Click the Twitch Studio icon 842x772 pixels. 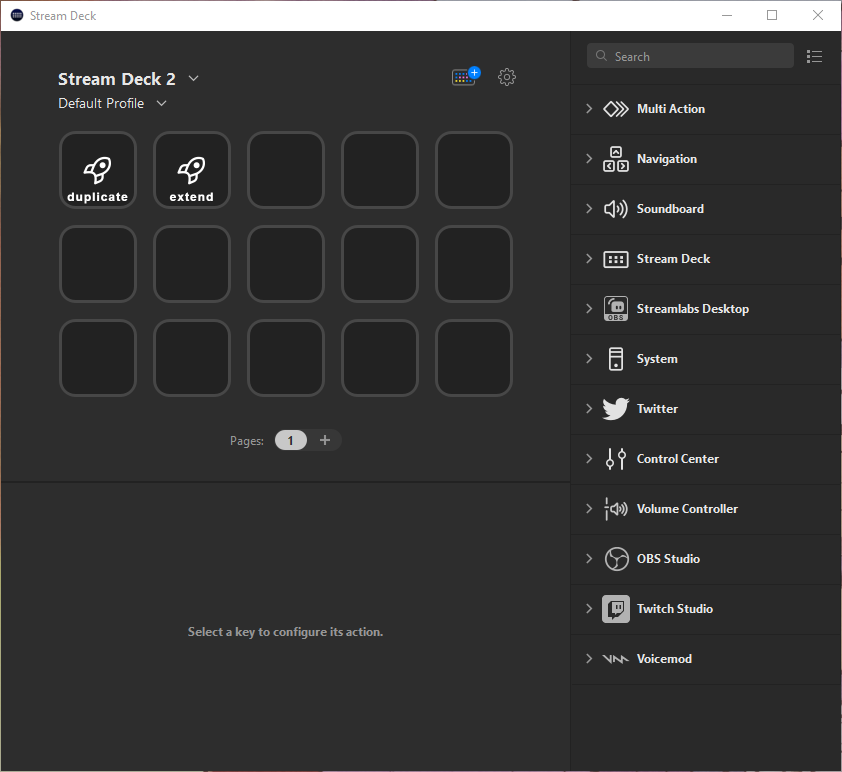pos(616,609)
